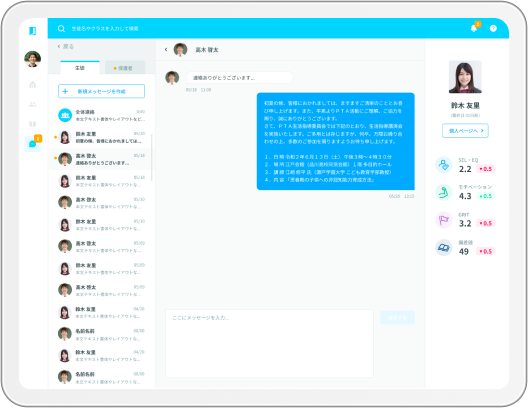Click the 全体連絡 group icon
This screenshot has width=528, height=408.
65,115
